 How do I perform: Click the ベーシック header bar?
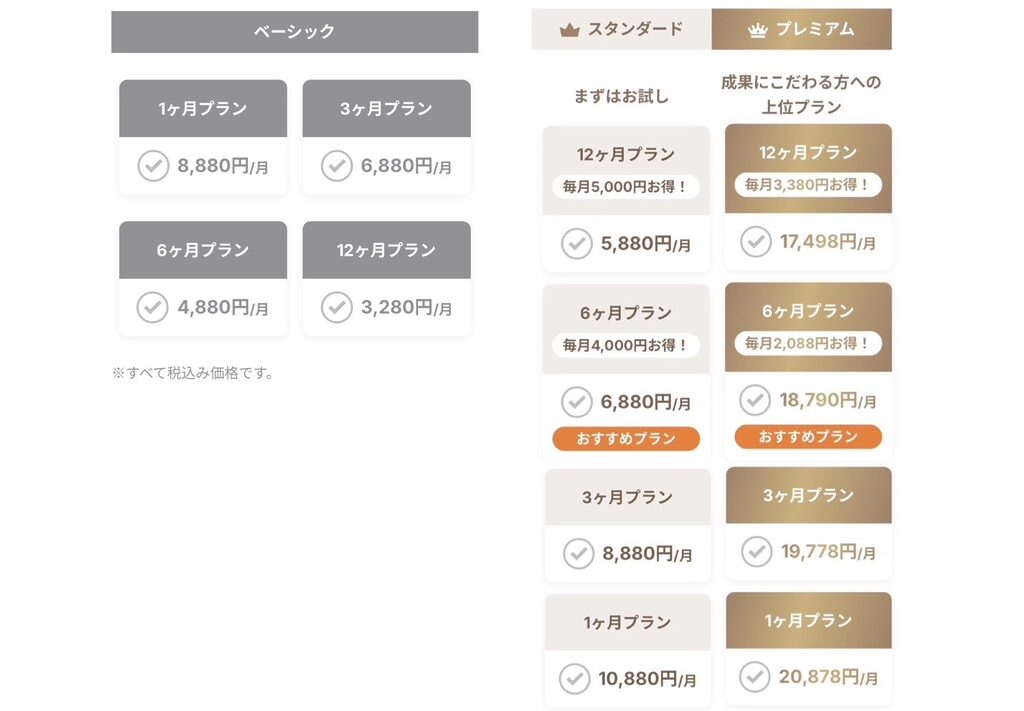click(x=295, y=31)
